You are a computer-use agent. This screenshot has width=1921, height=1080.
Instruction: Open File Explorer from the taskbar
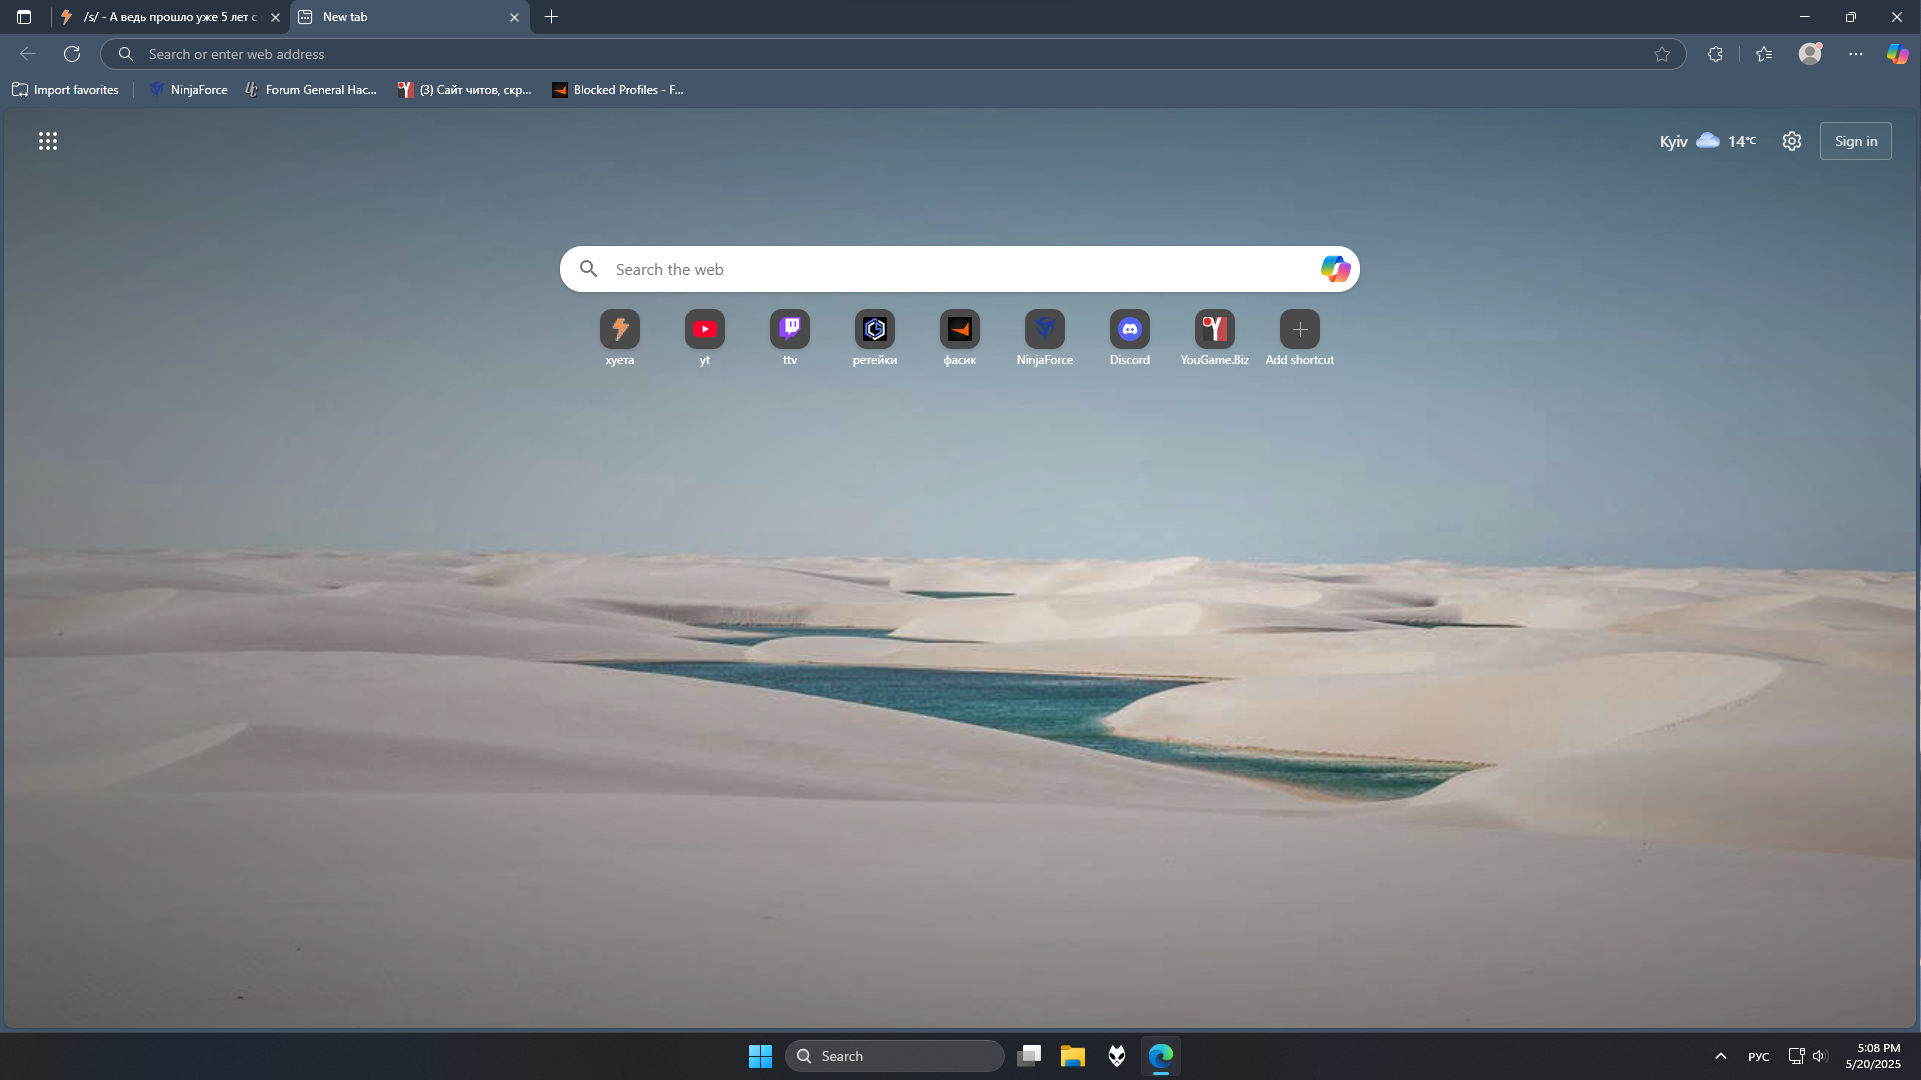[1072, 1056]
